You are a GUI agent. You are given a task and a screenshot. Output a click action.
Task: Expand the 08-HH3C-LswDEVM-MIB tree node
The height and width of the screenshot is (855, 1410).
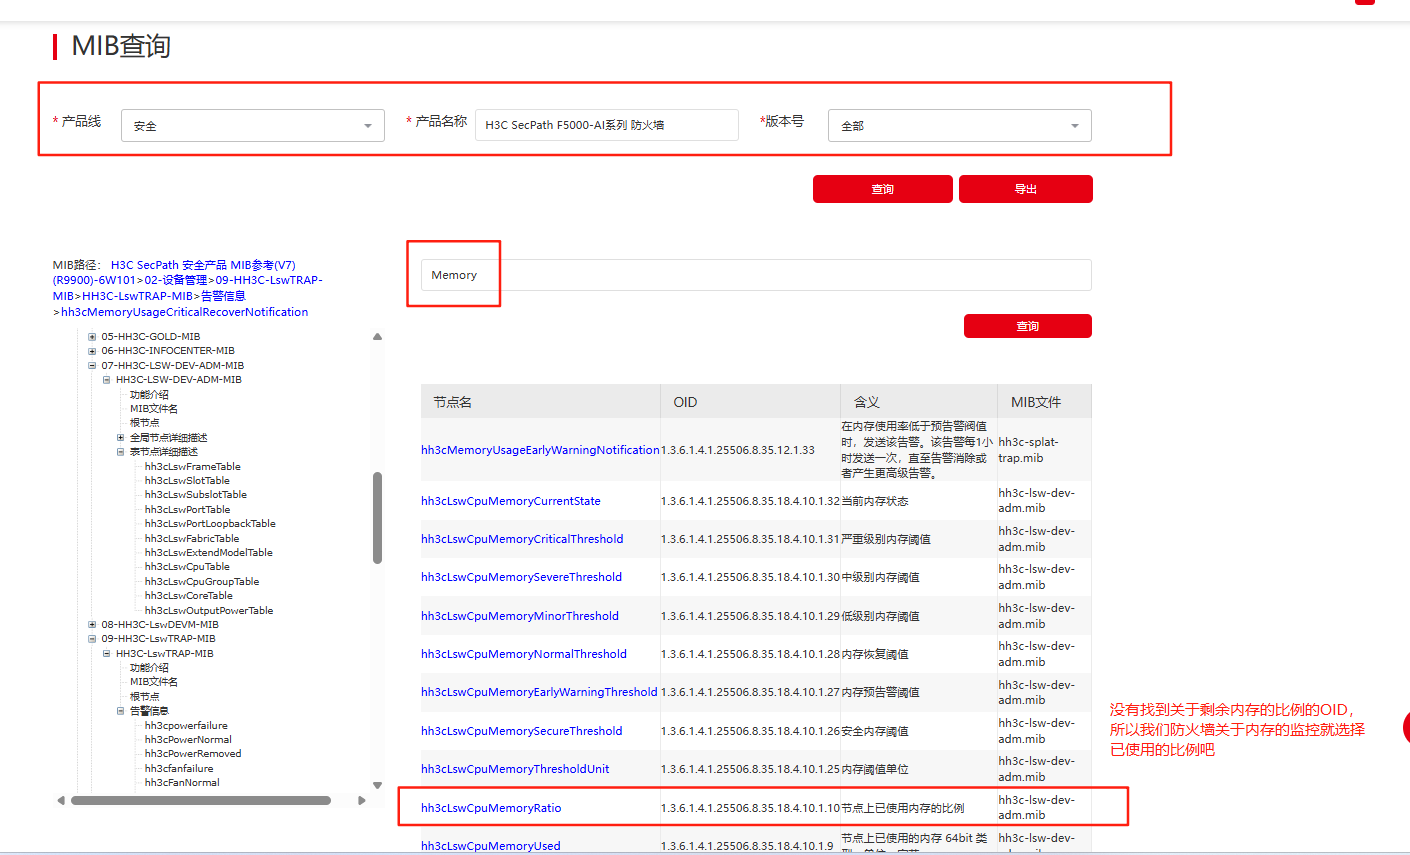pyautogui.click(x=92, y=625)
